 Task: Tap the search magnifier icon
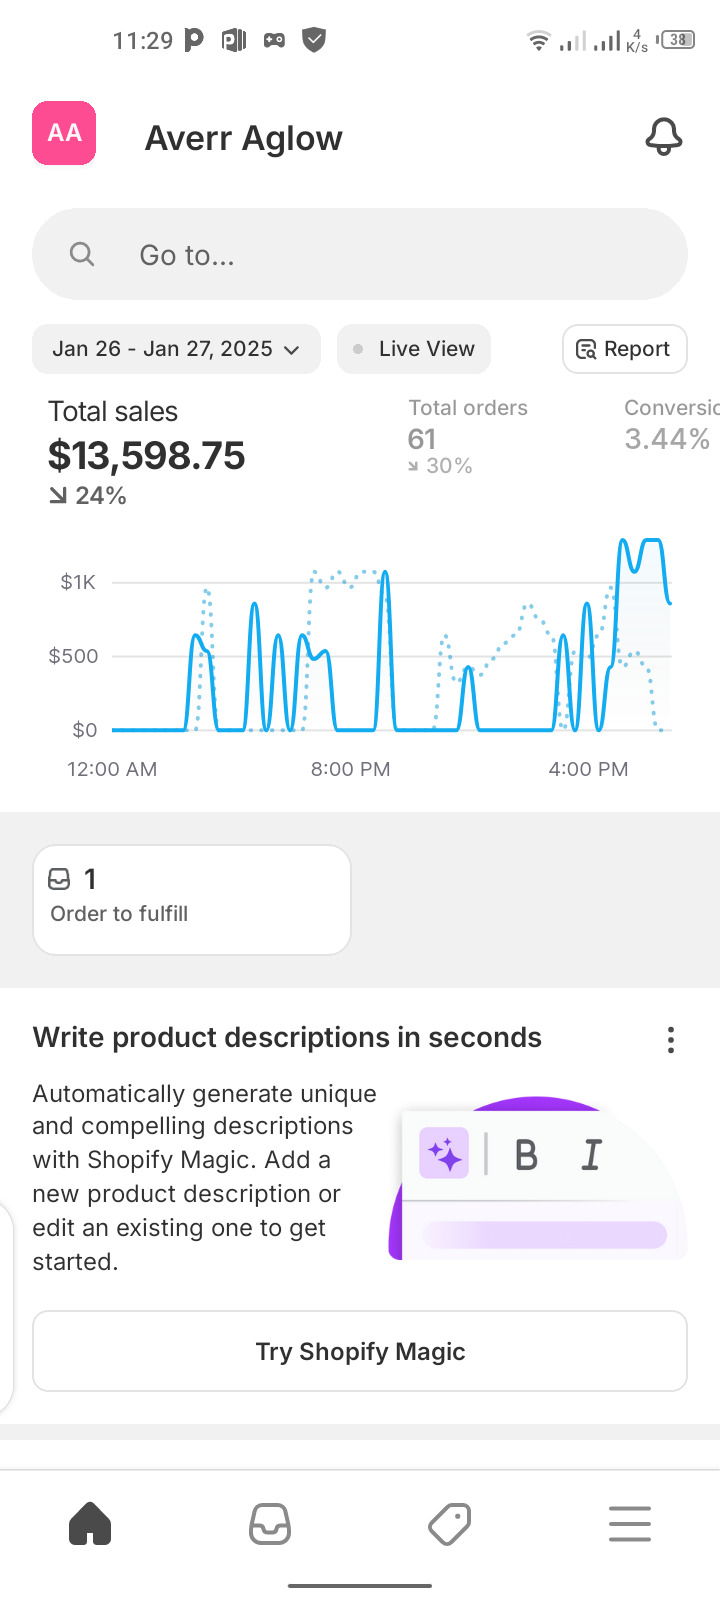pos(82,254)
